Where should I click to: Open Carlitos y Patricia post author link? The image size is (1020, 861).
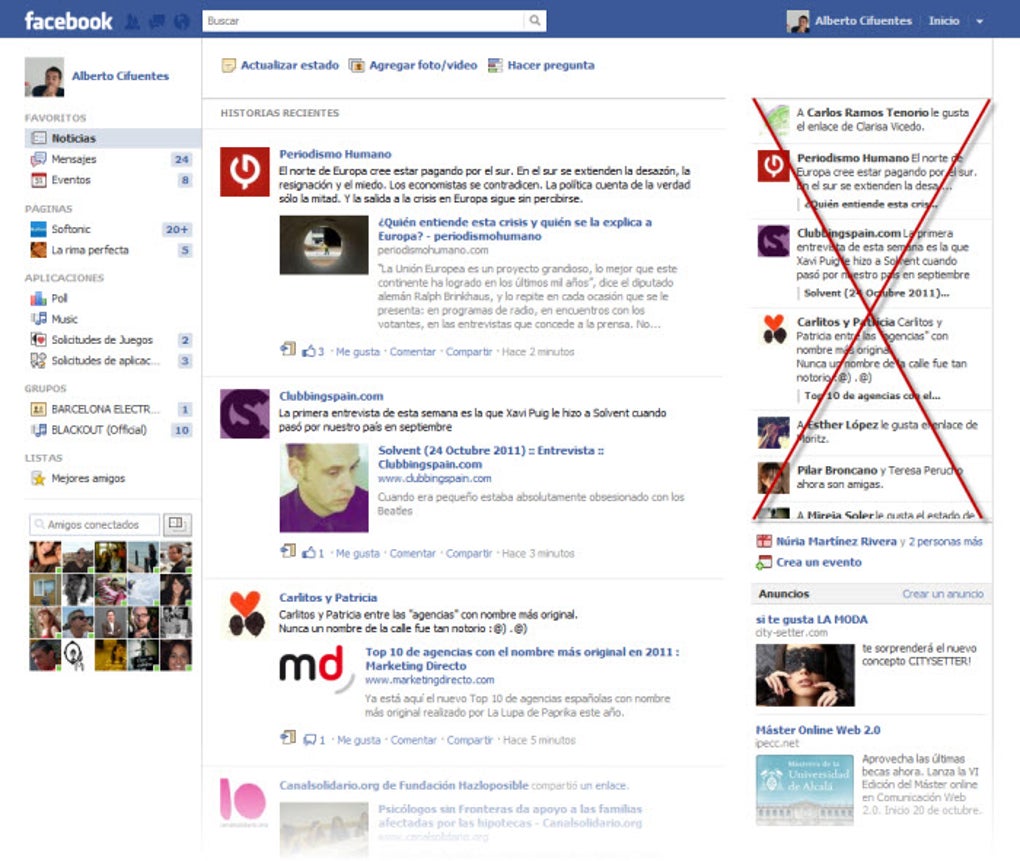[328, 598]
